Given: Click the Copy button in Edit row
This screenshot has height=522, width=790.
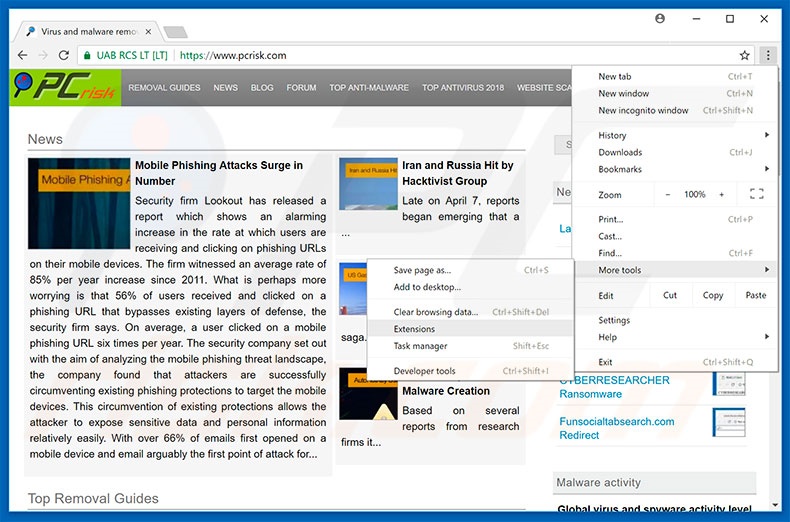Looking at the screenshot, I should click(x=712, y=295).
